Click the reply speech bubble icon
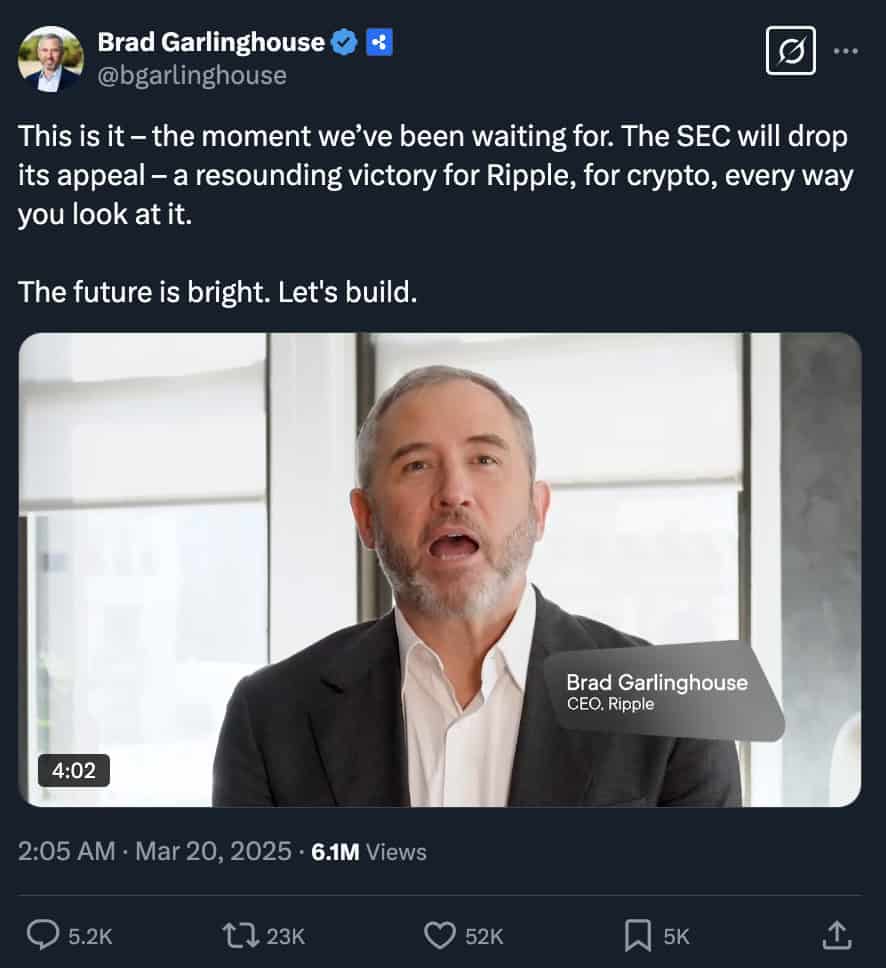The height and width of the screenshot is (968, 886). 42,935
